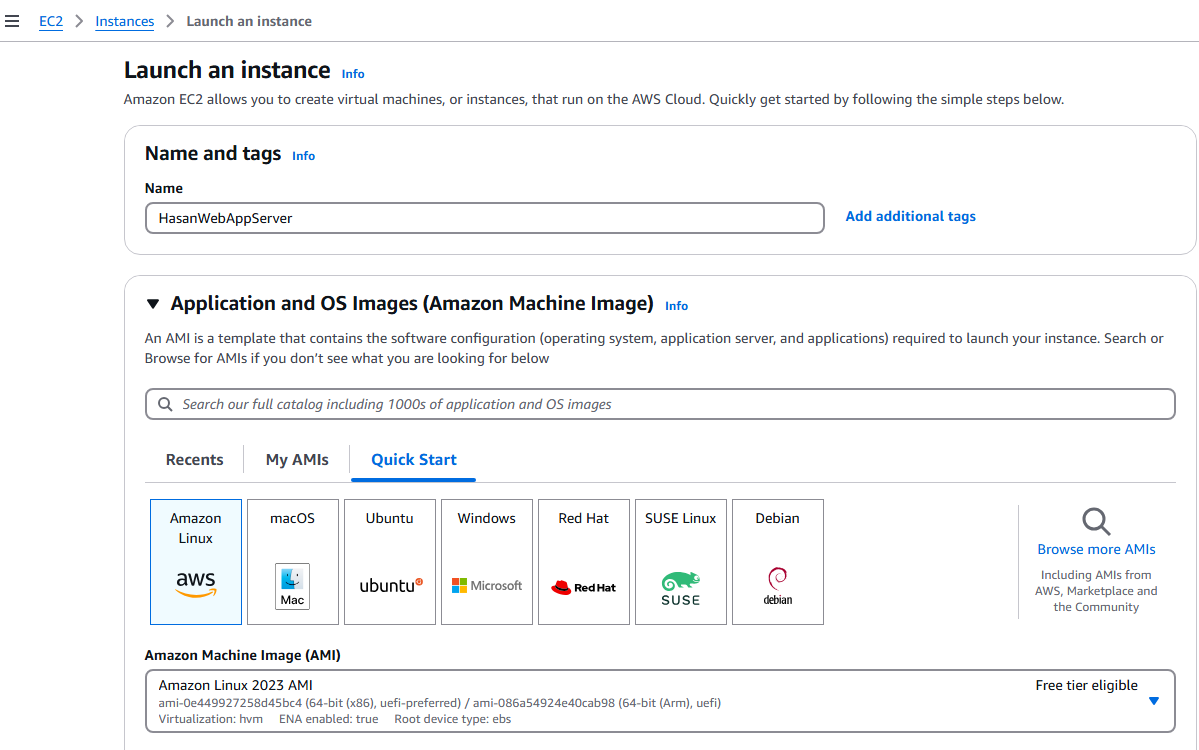1199x750 pixels.
Task: Open the Instances breadcrumb link
Action: click(125, 21)
